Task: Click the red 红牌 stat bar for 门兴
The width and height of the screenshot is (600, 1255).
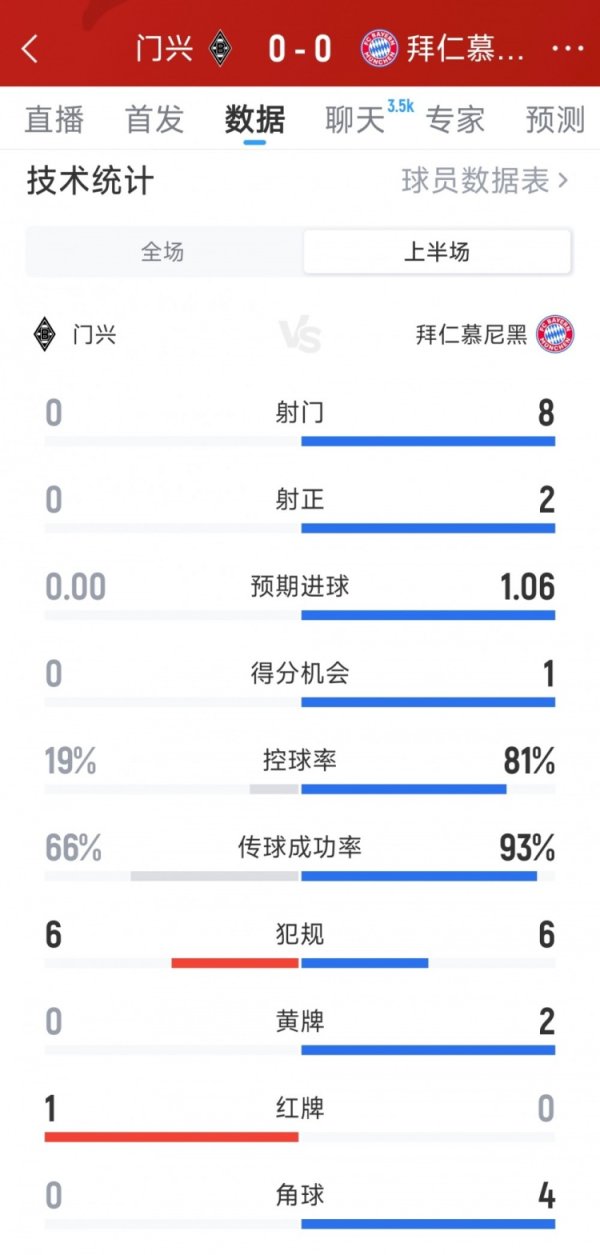Action: point(170,1137)
